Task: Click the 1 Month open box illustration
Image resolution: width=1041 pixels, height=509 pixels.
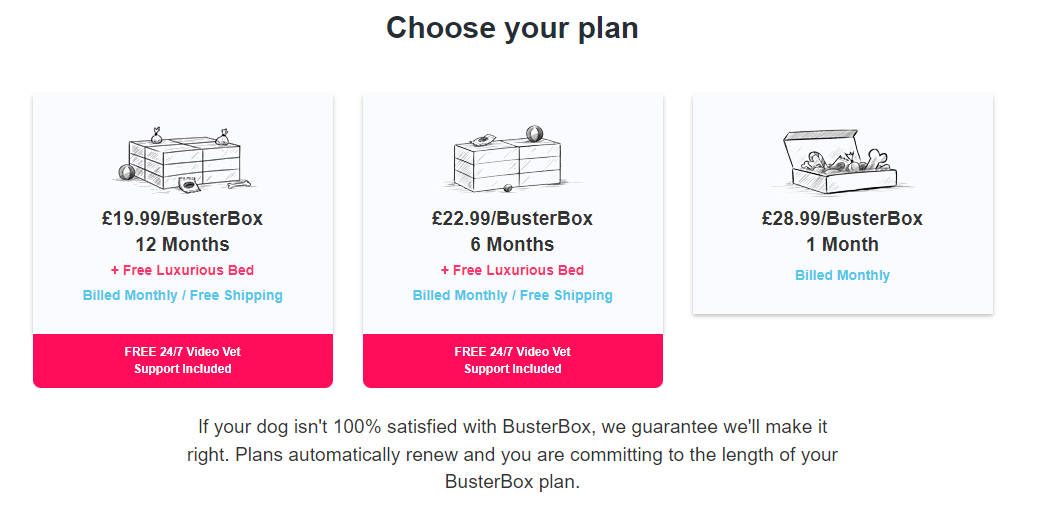Action: tap(842, 162)
